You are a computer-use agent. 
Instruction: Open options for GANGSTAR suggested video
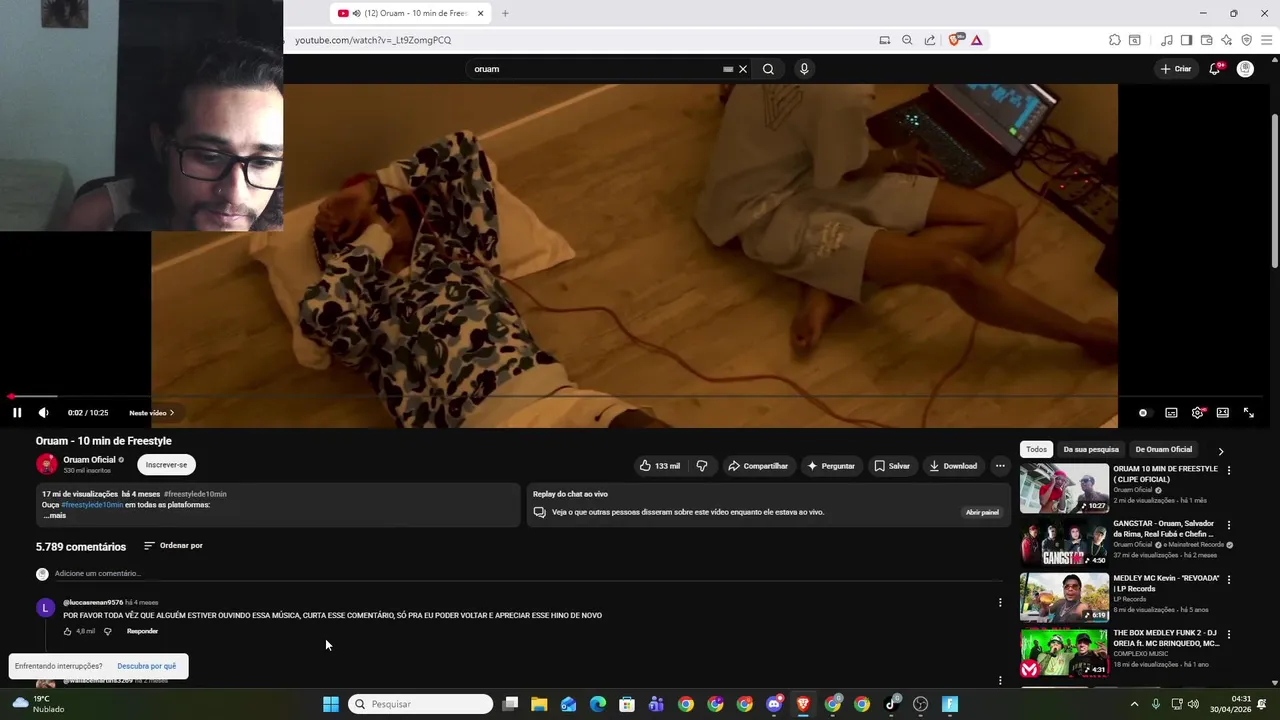[1229, 525]
